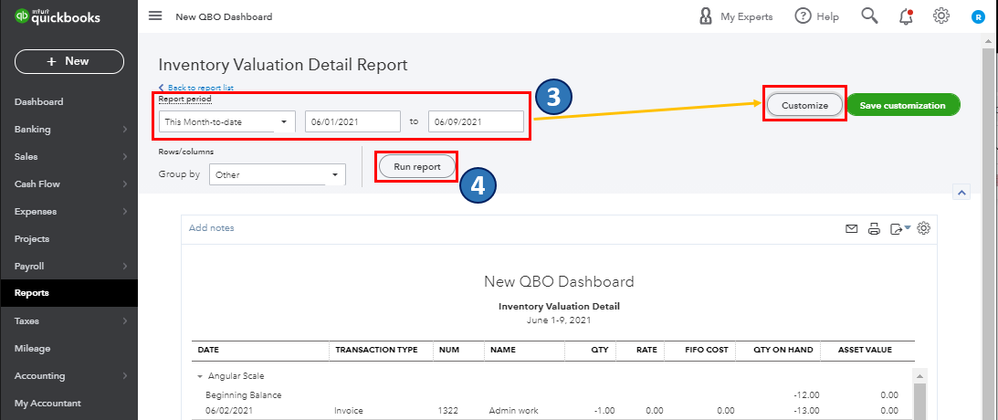
Task: Open the settings gear in header
Action: tap(941, 16)
